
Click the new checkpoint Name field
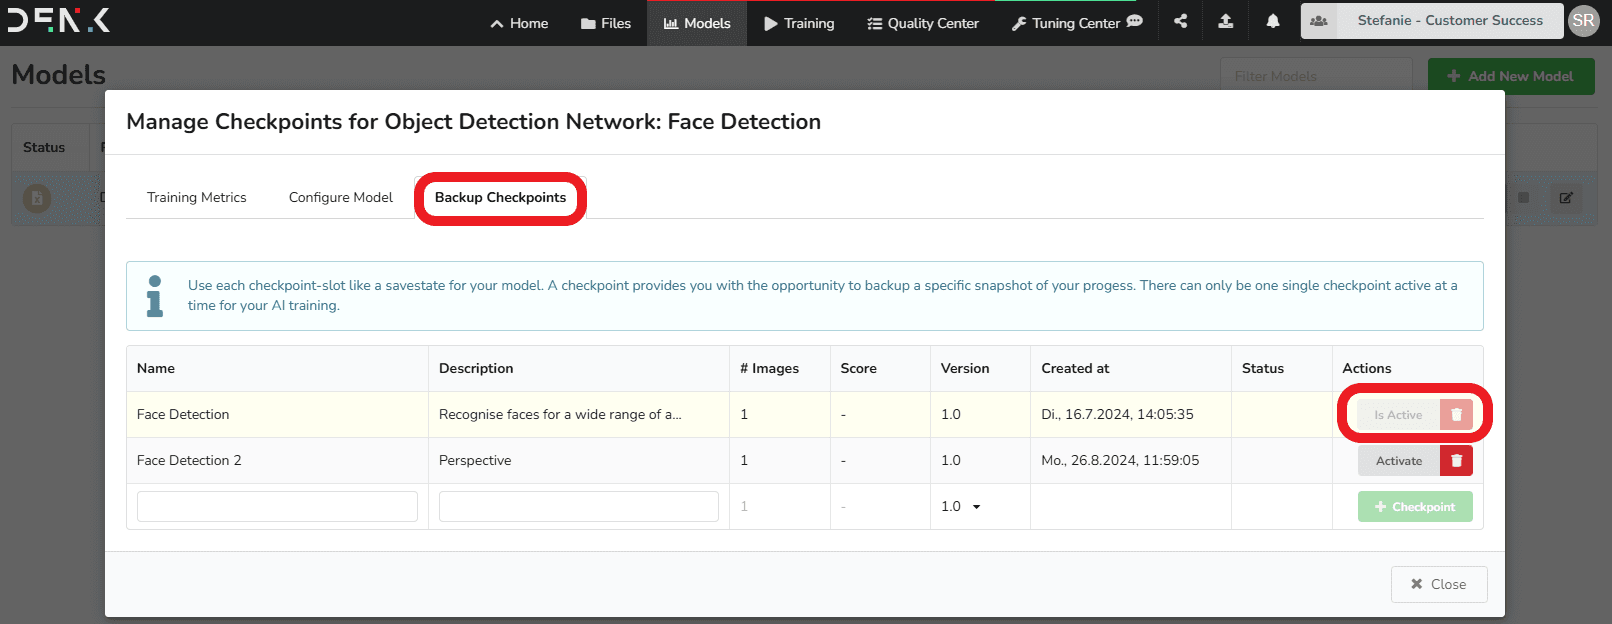tap(277, 506)
